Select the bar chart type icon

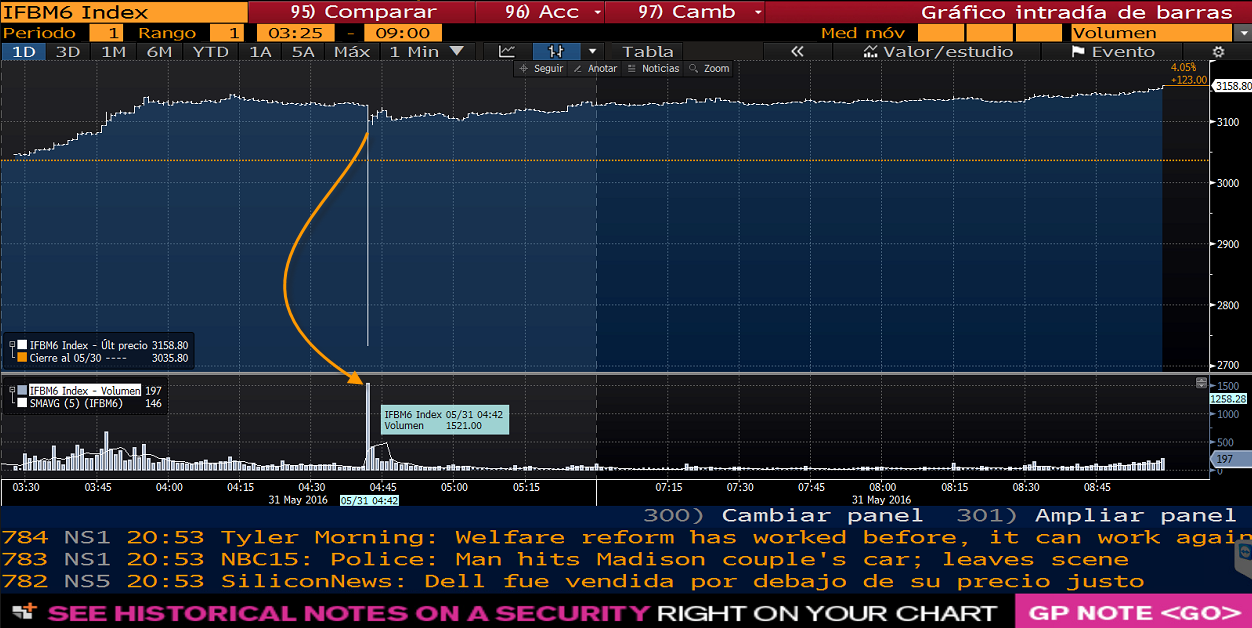556,51
